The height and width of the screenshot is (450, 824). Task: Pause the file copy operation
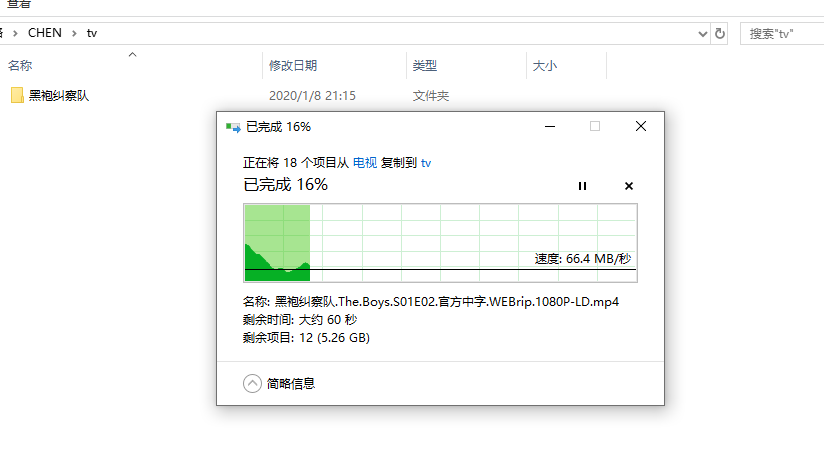coord(582,186)
